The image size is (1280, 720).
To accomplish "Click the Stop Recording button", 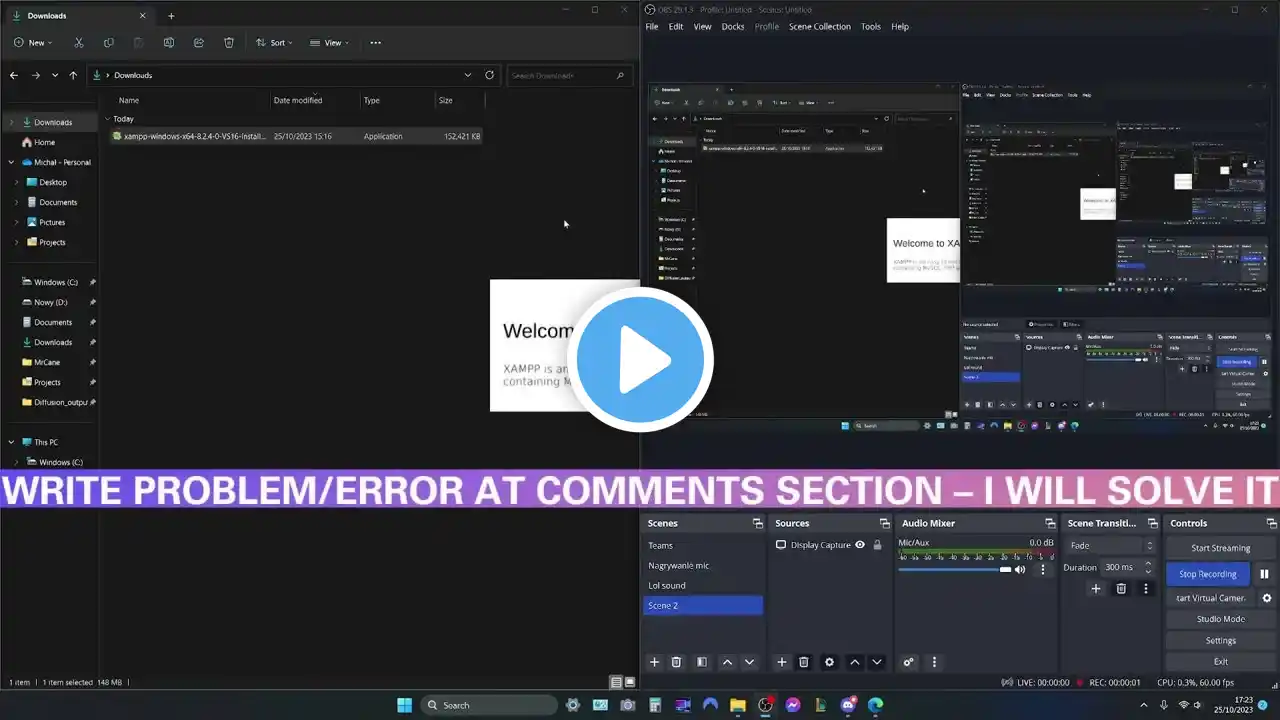I will (1208, 574).
